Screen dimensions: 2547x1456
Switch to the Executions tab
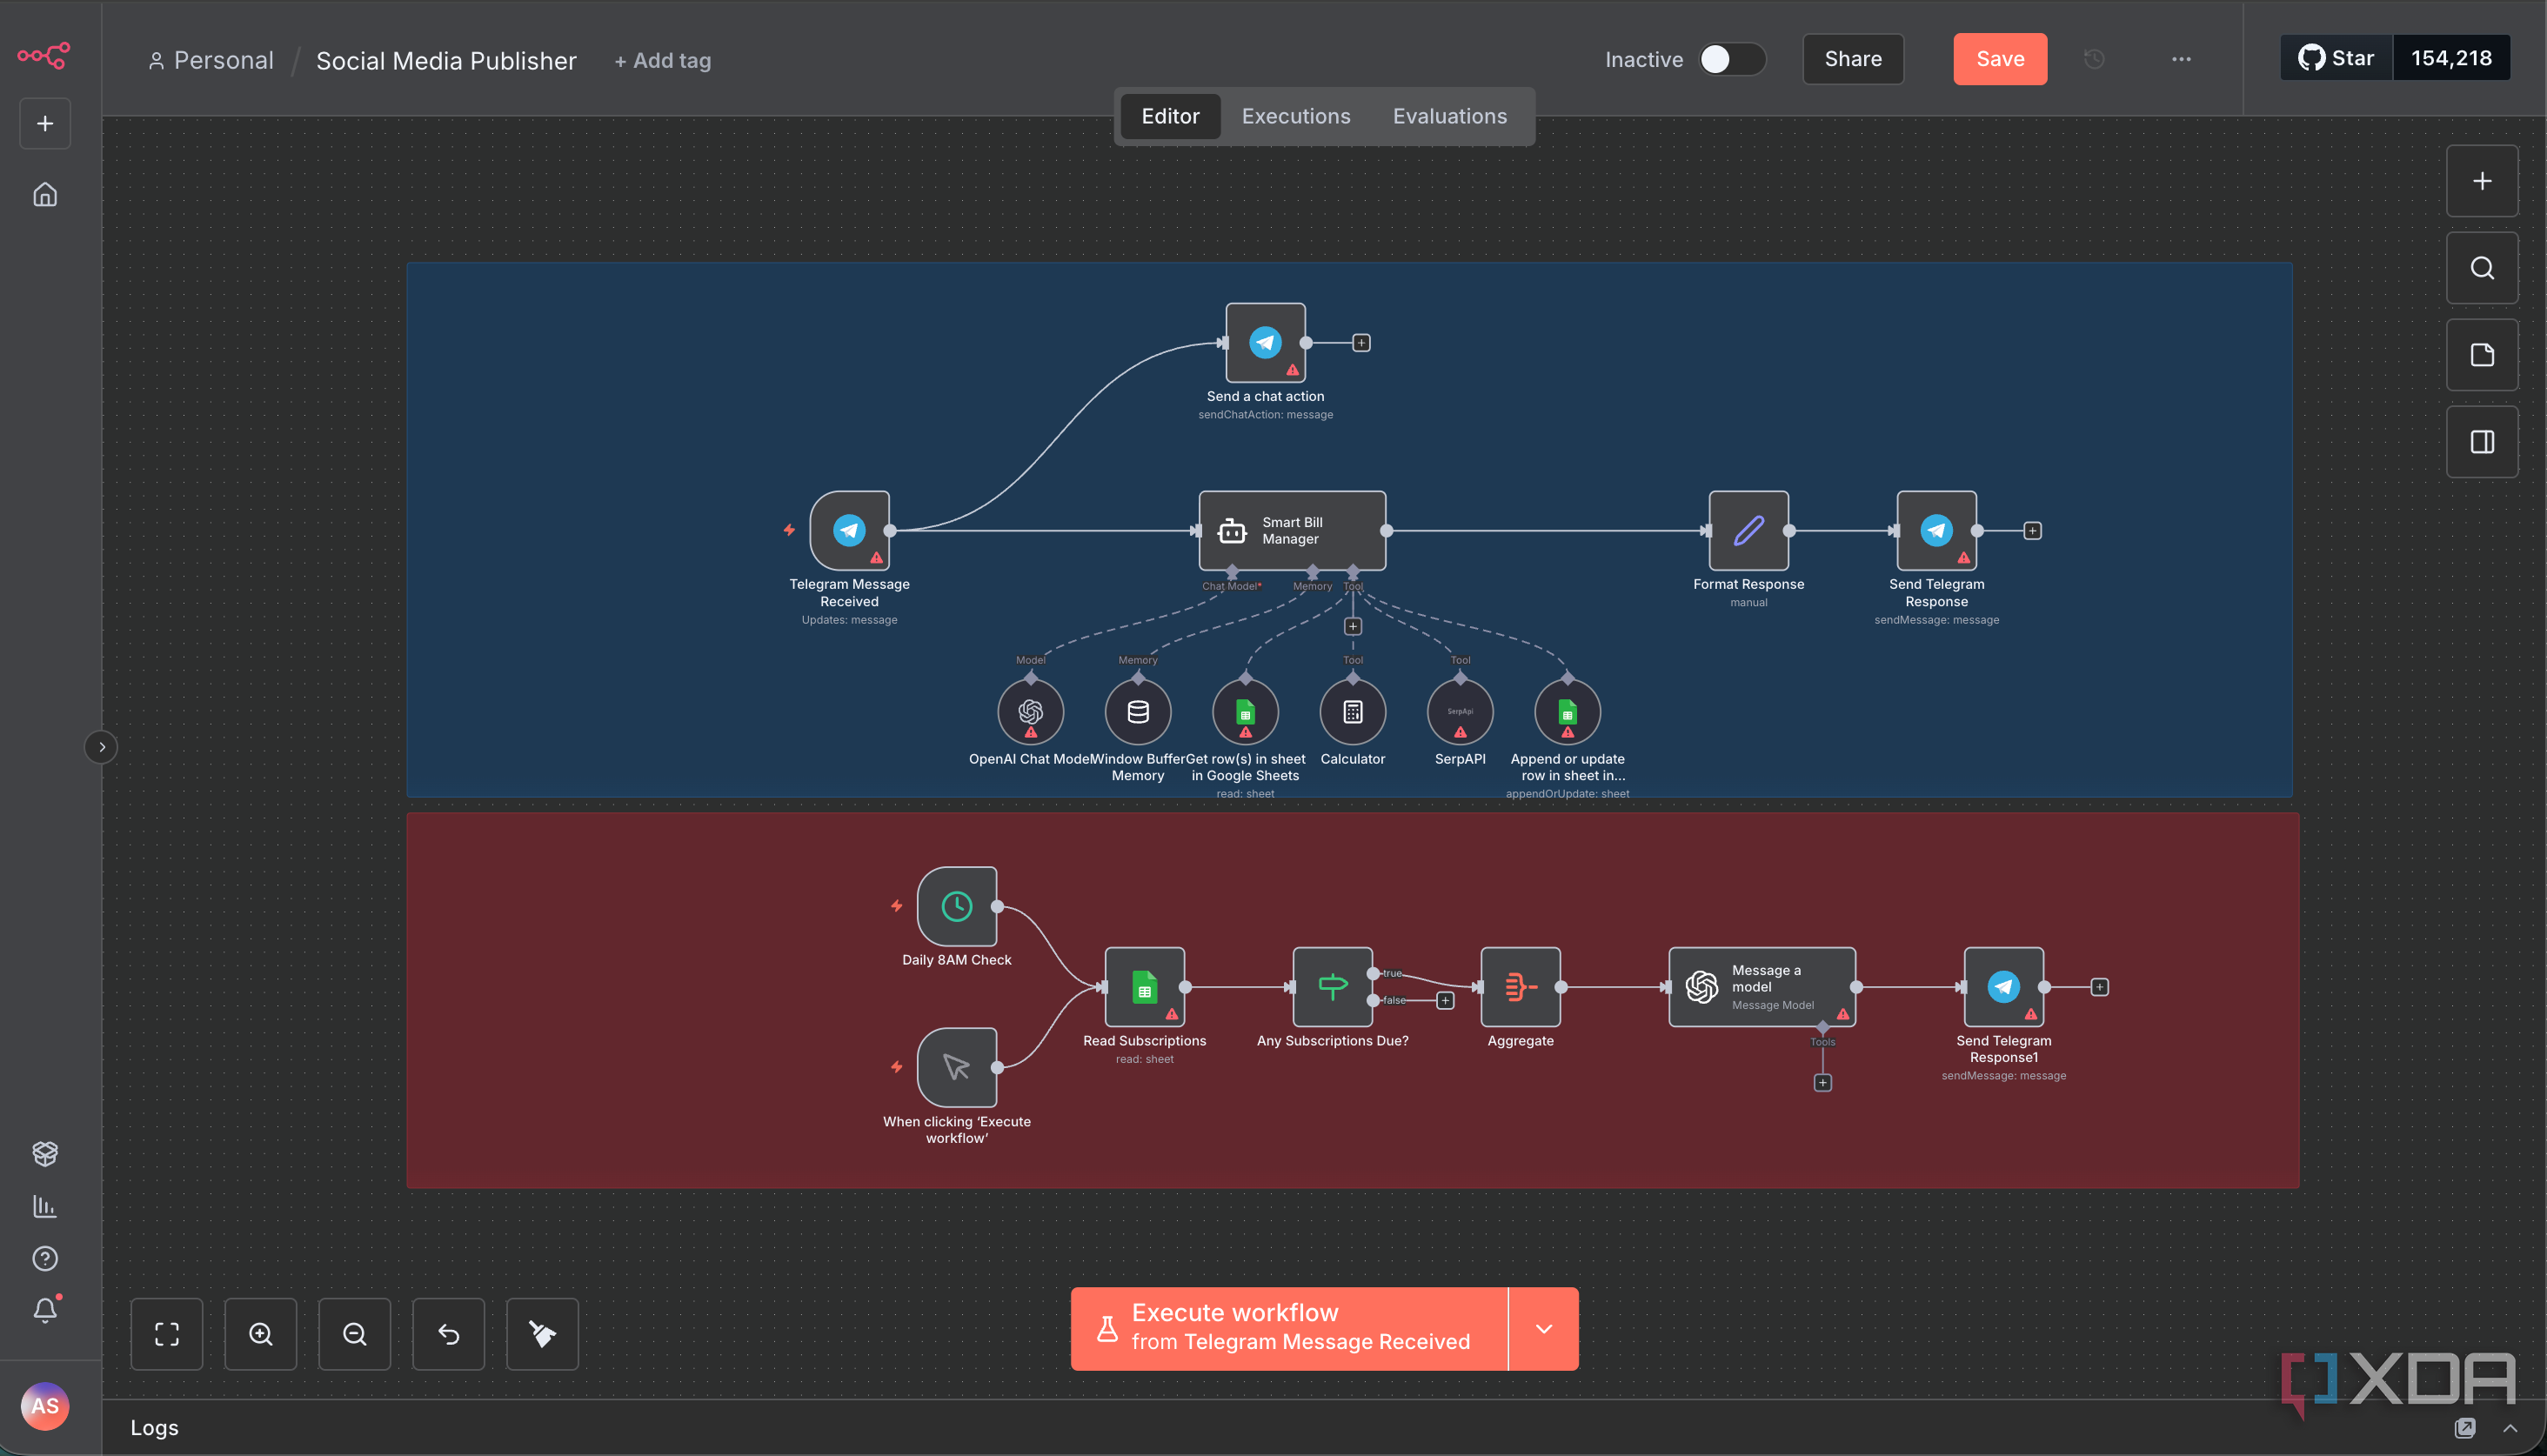coord(1296,116)
